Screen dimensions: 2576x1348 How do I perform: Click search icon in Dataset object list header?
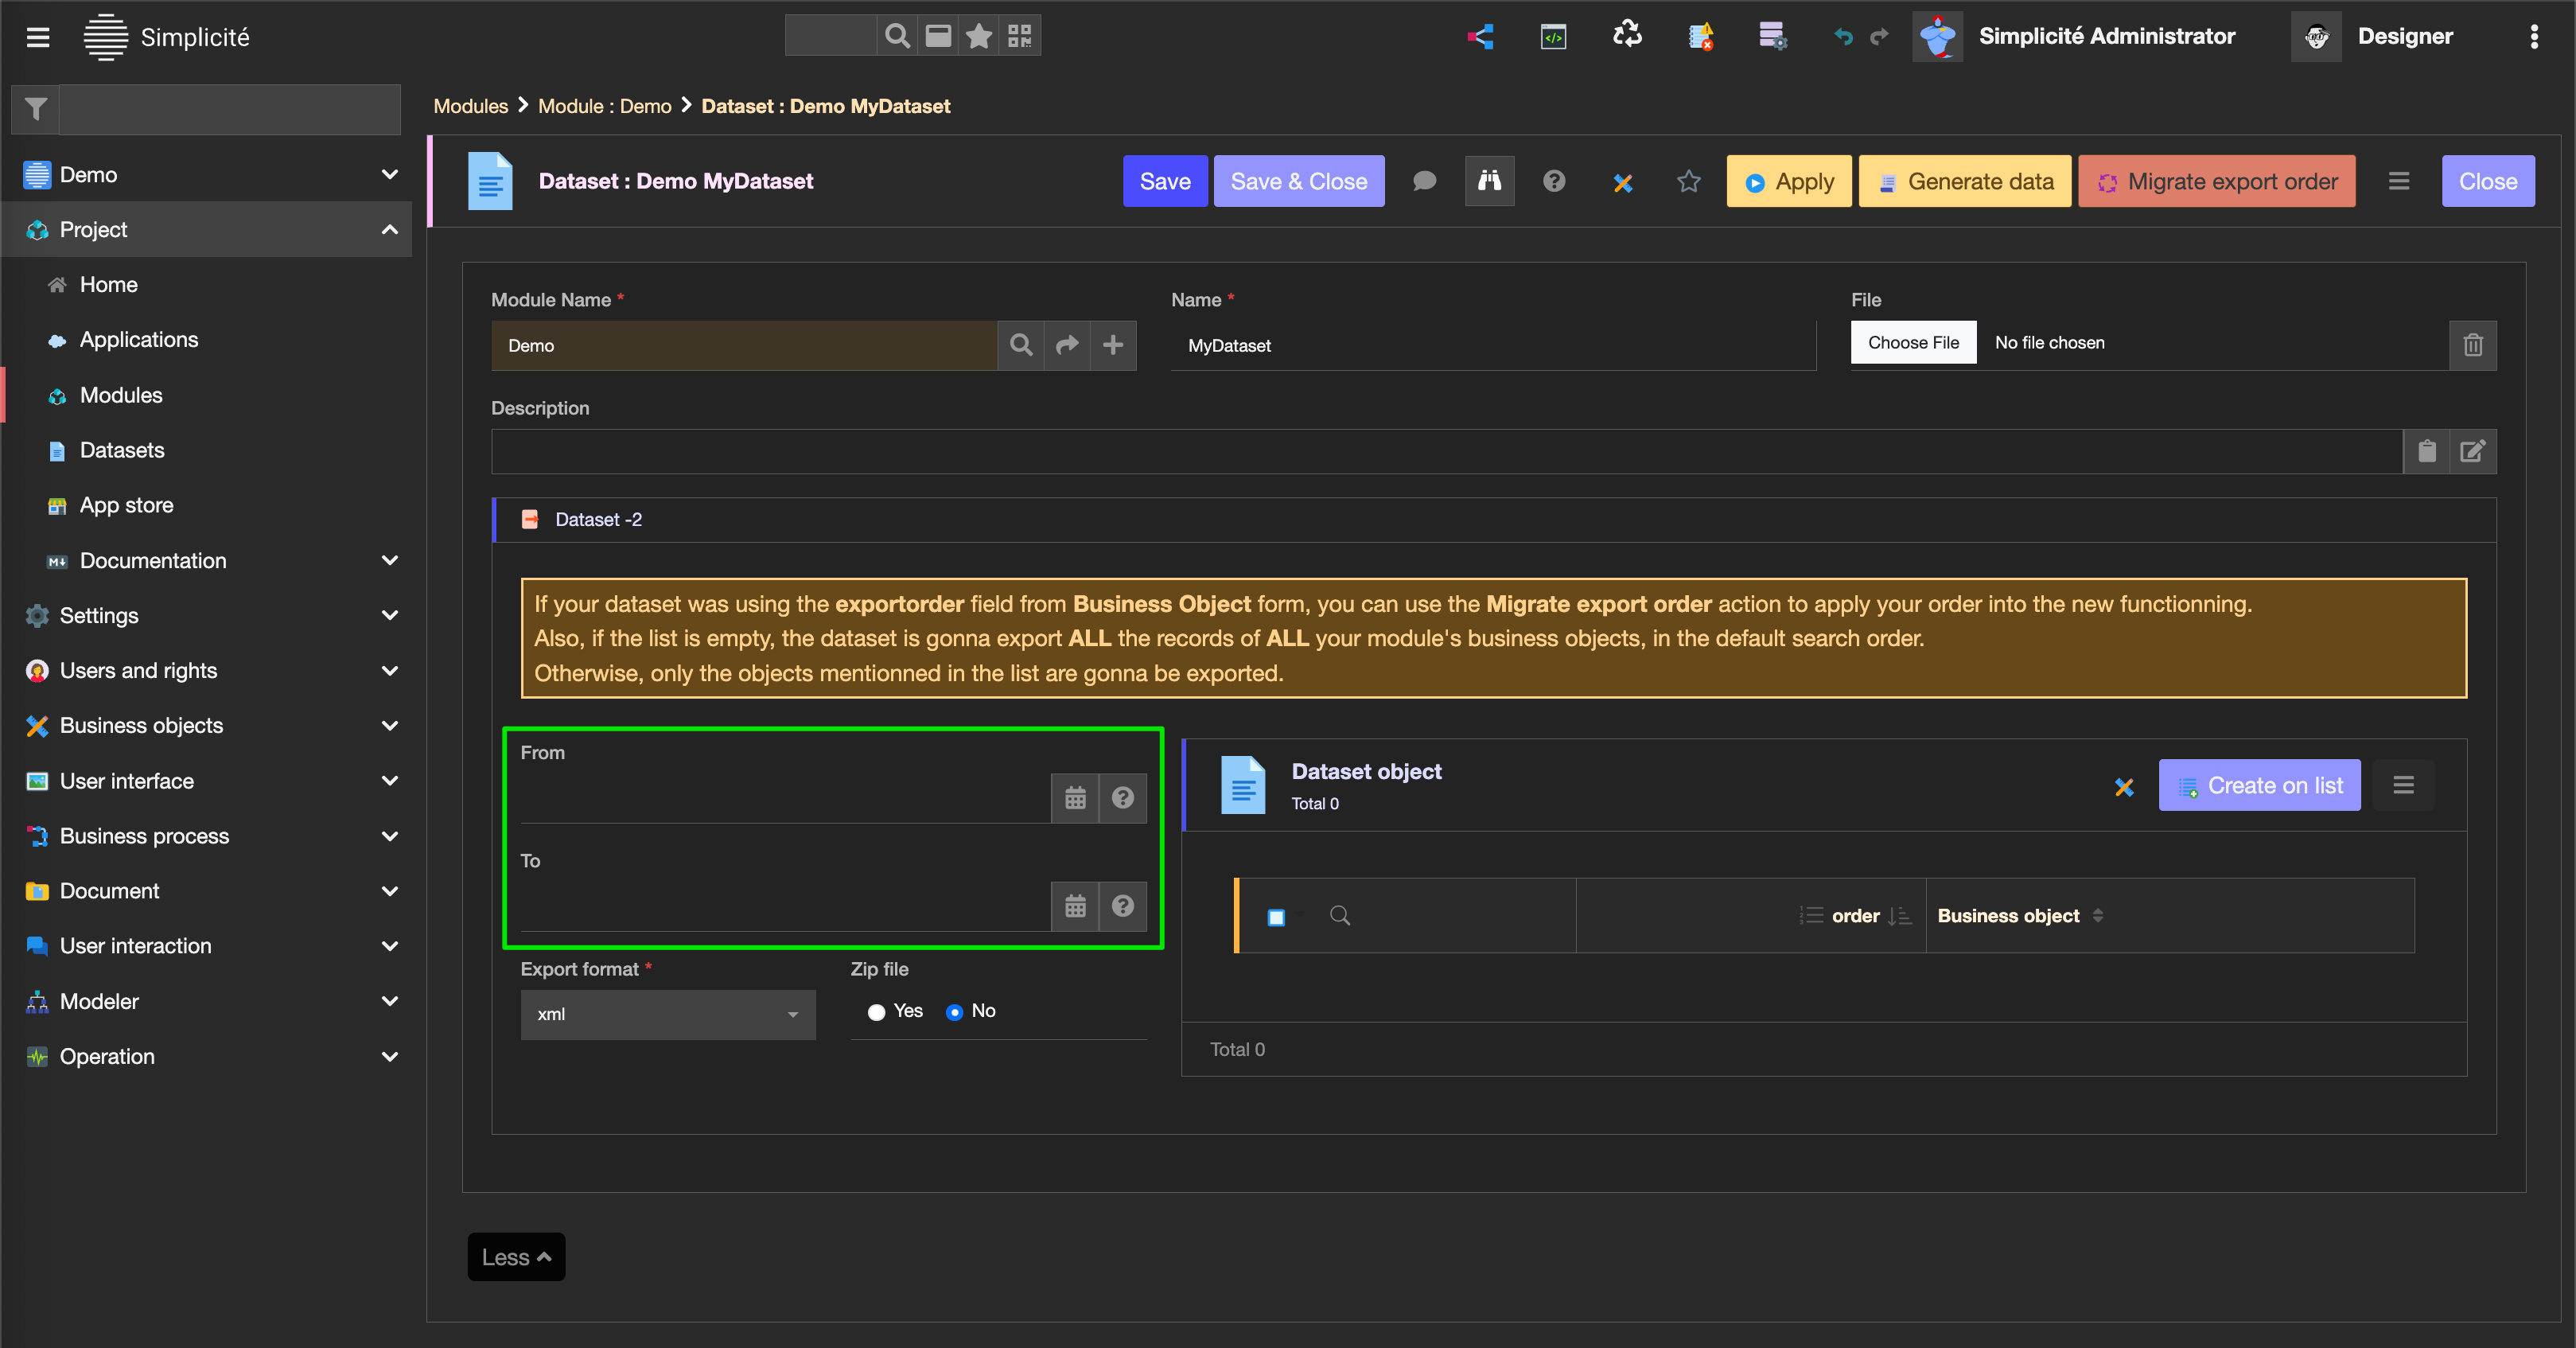coord(1340,916)
